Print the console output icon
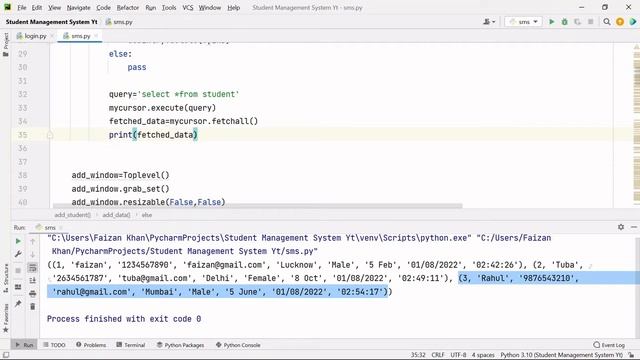Screen dimensions: 640x360 (33, 293)
